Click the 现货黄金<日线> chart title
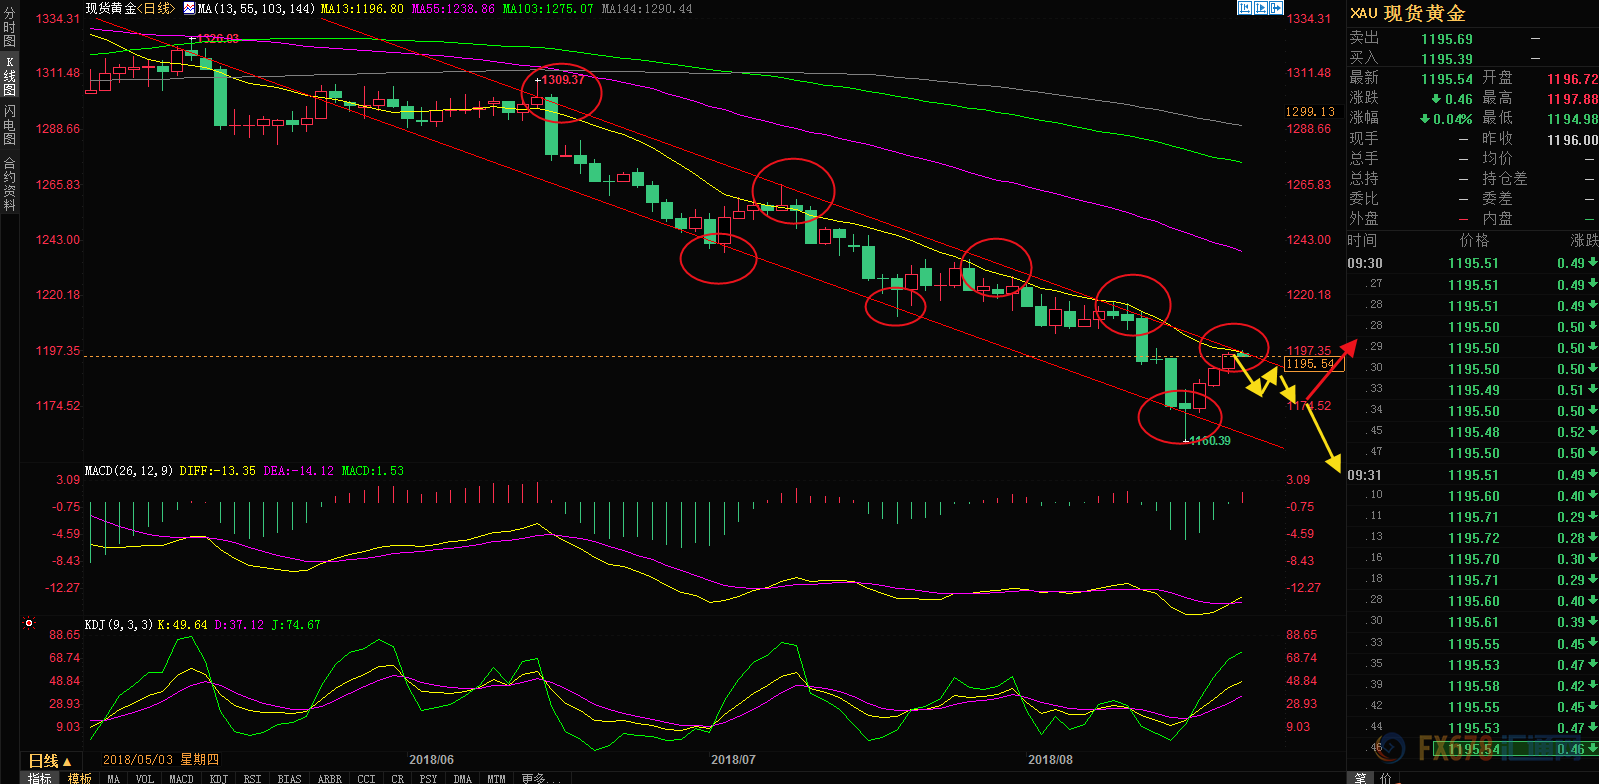This screenshot has width=1599, height=784. tap(130, 8)
